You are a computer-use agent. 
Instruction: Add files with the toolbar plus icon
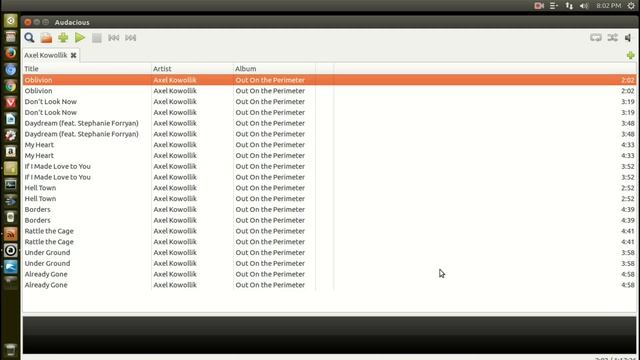(x=63, y=38)
